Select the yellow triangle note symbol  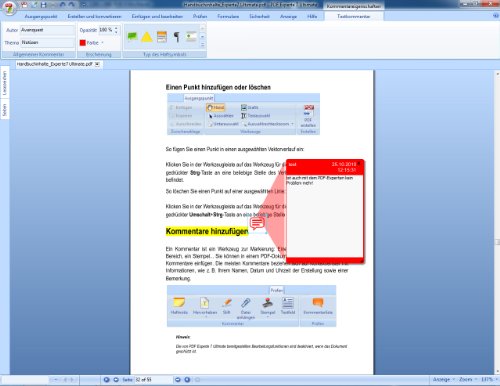pos(147,36)
